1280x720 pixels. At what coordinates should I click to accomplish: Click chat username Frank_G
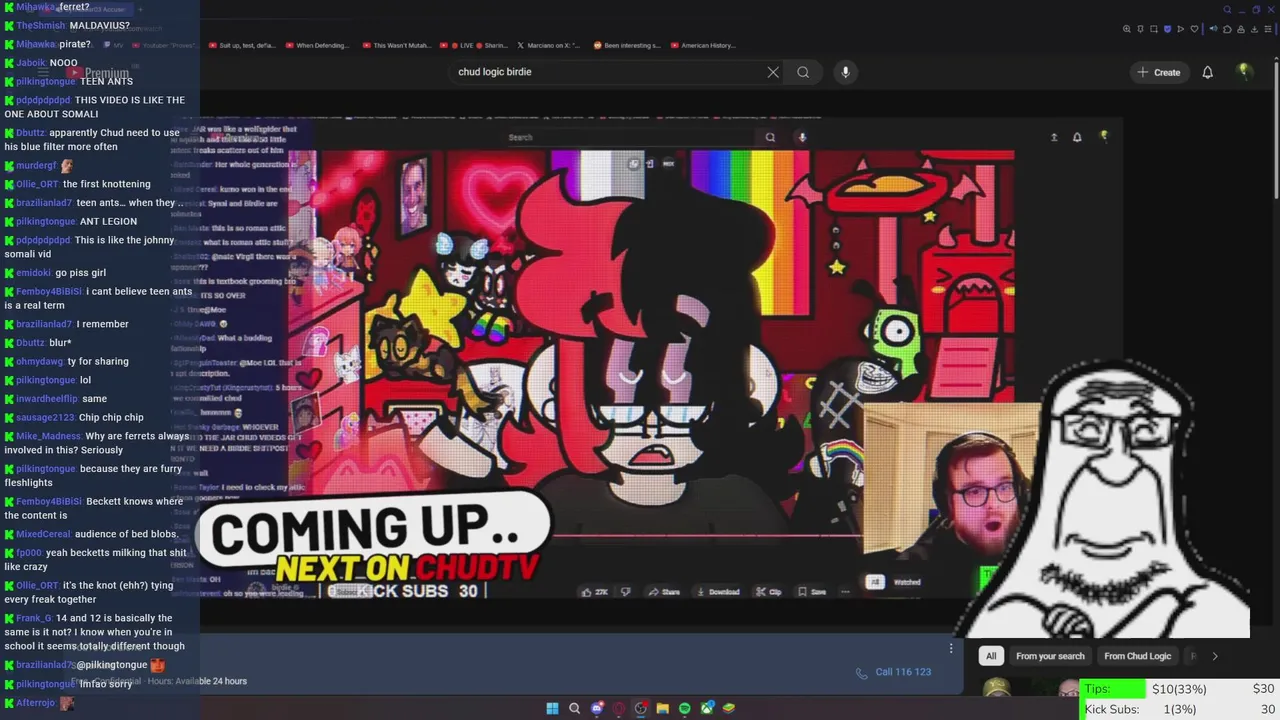coord(33,618)
